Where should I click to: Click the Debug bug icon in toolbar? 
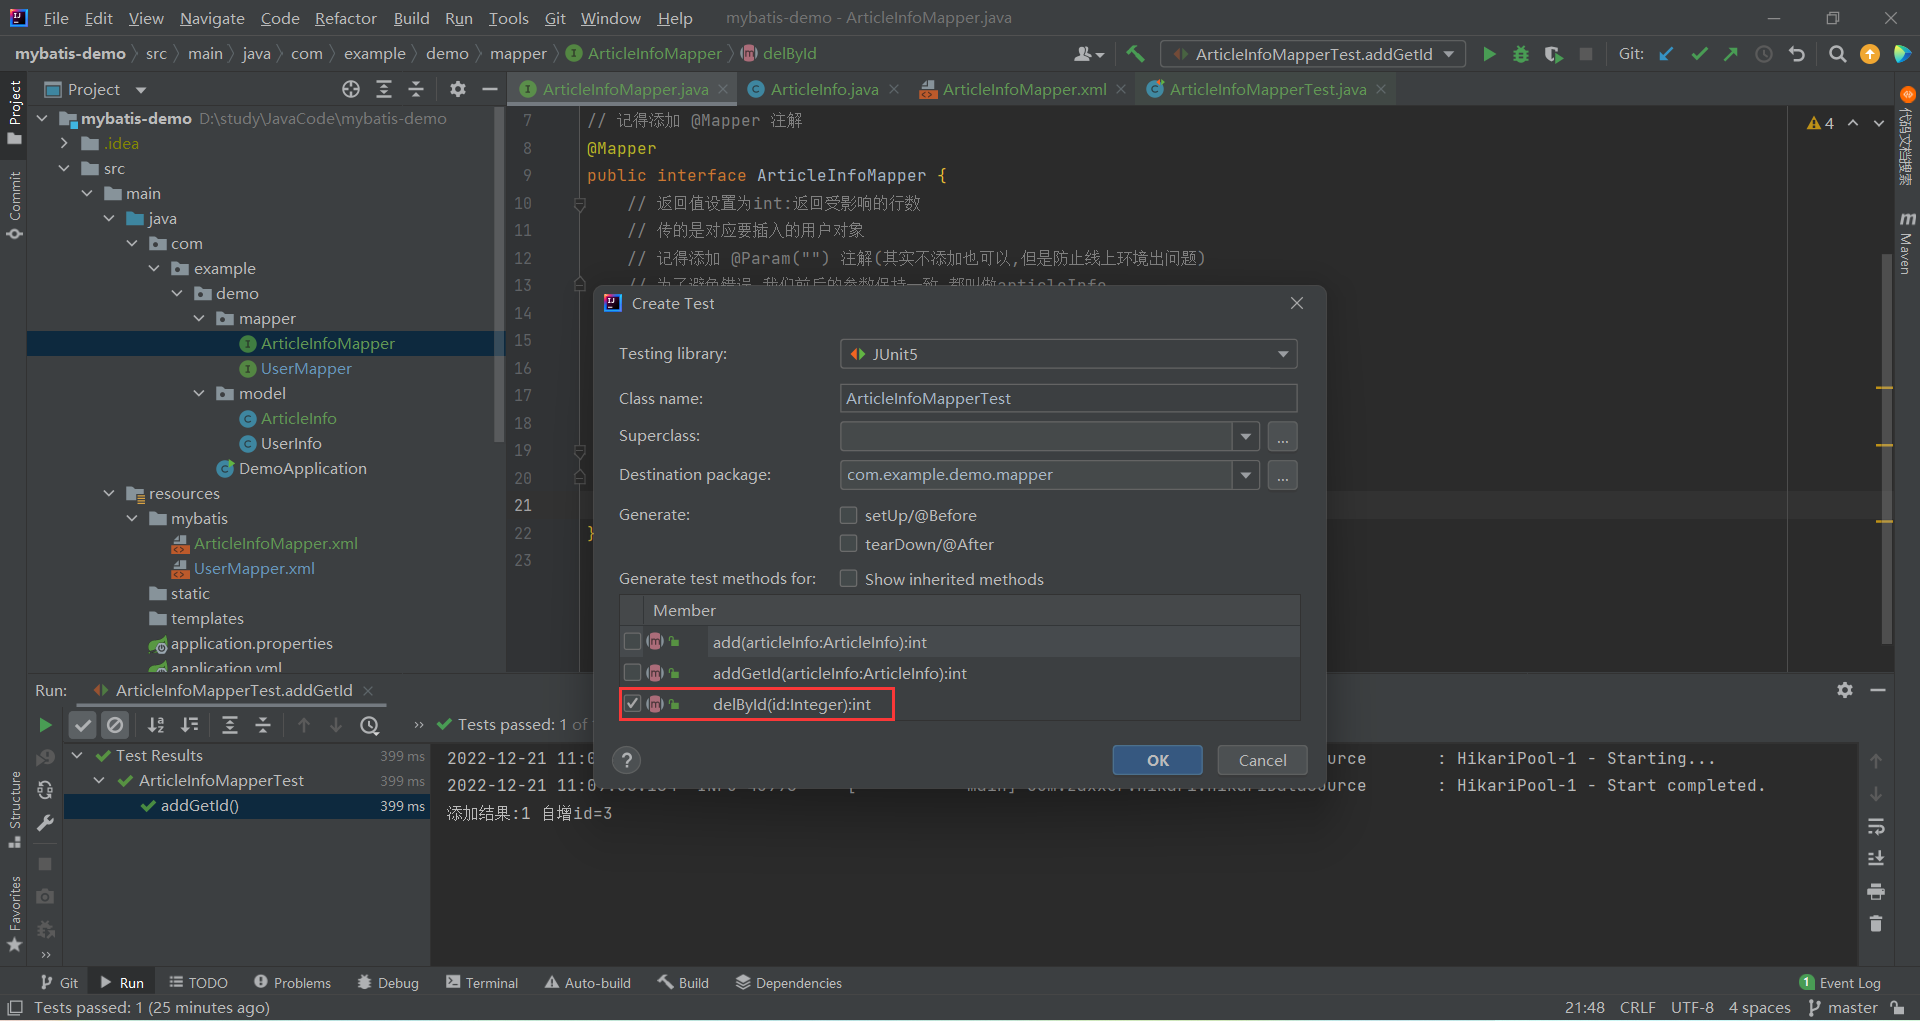[x=1521, y=54]
